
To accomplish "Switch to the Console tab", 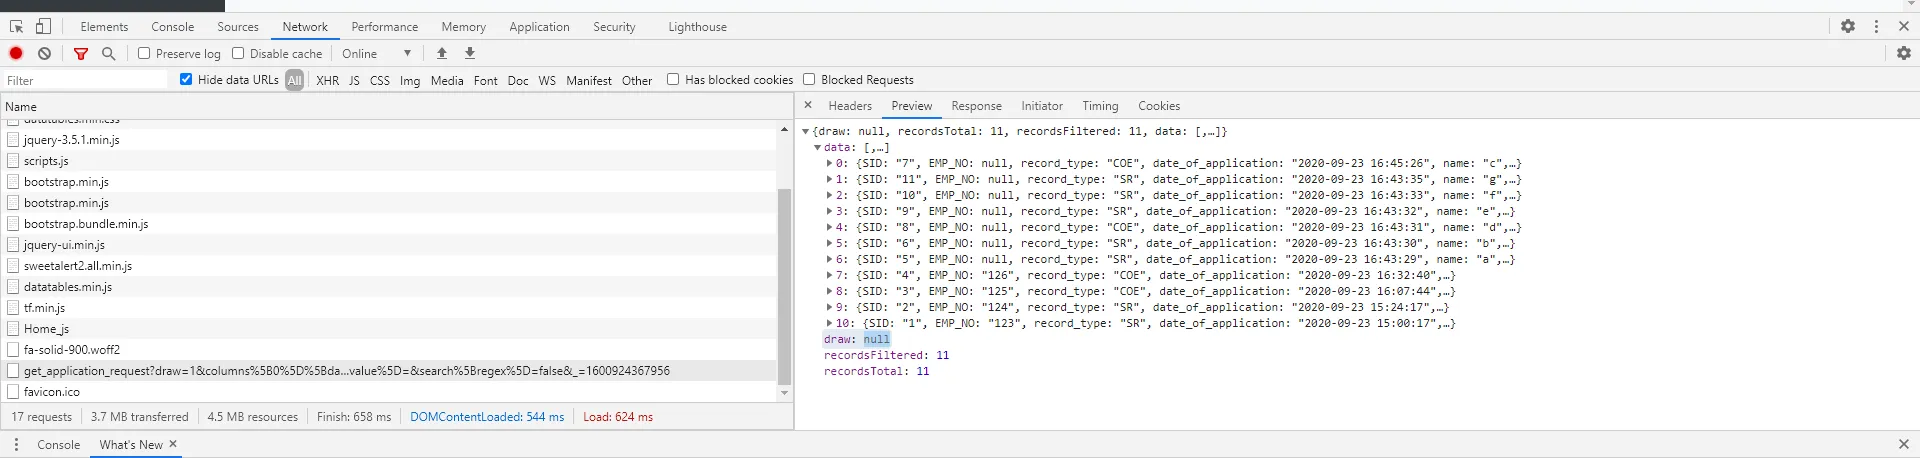I will coord(173,27).
